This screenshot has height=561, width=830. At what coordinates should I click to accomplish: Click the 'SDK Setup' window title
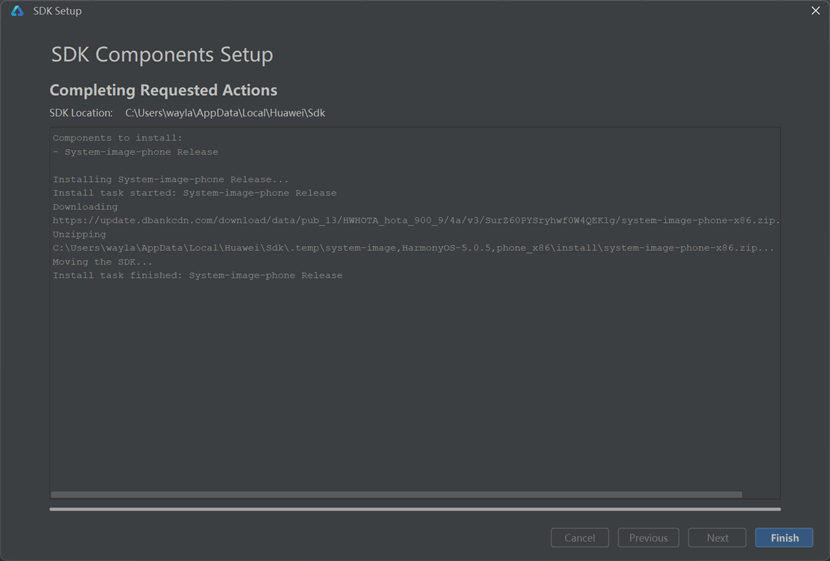pyautogui.click(x=57, y=11)
